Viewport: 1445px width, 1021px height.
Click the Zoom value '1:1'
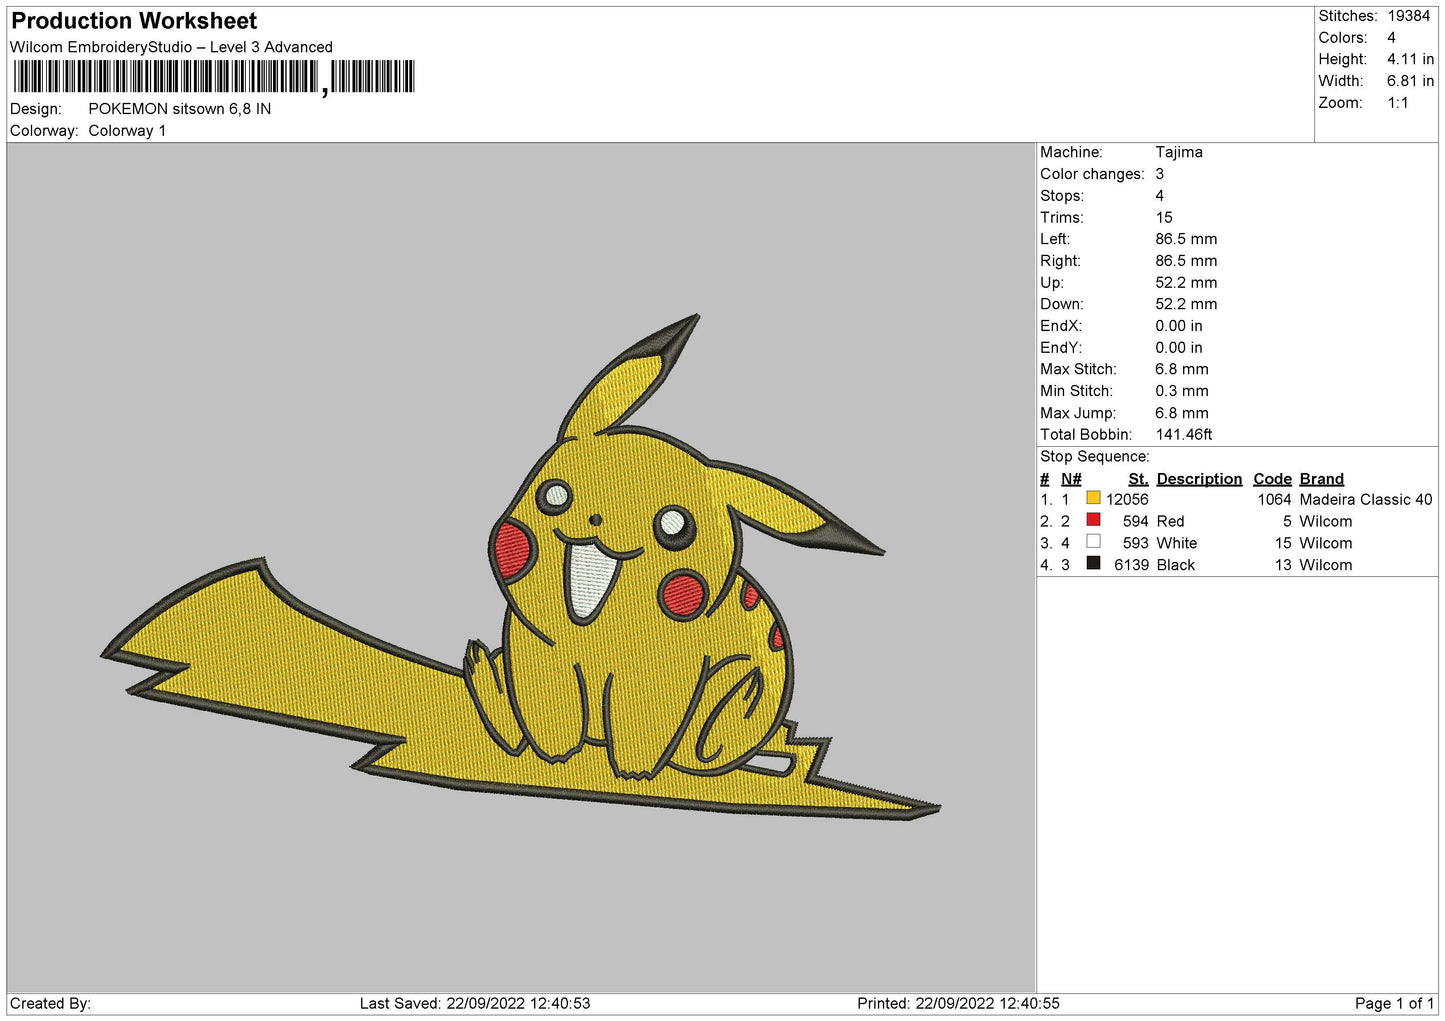[x=1397, y=103]
